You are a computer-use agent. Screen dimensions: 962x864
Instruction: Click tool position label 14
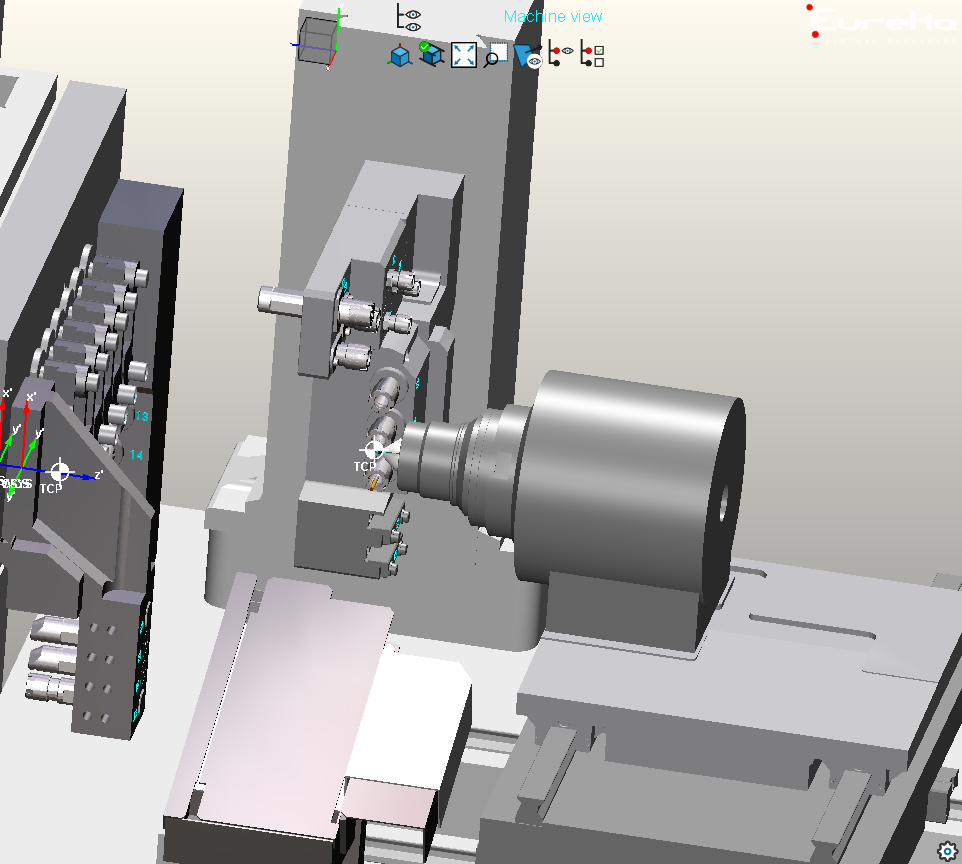pos(136,455)
